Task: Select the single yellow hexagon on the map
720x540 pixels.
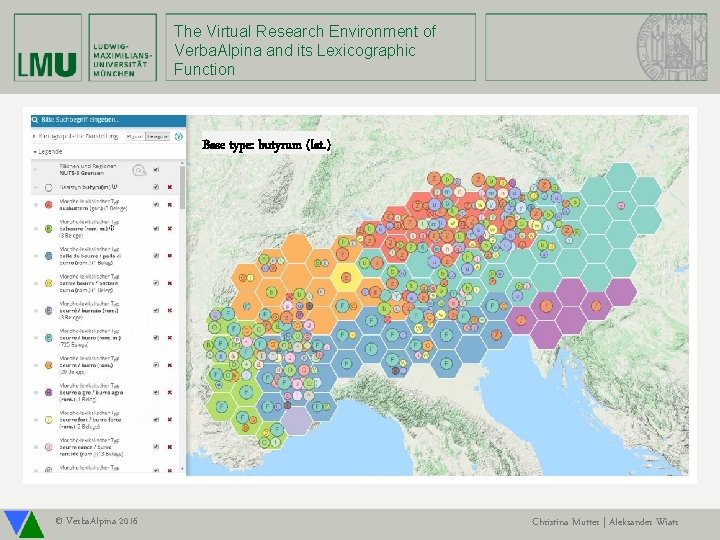Action: tap(346, 277)
